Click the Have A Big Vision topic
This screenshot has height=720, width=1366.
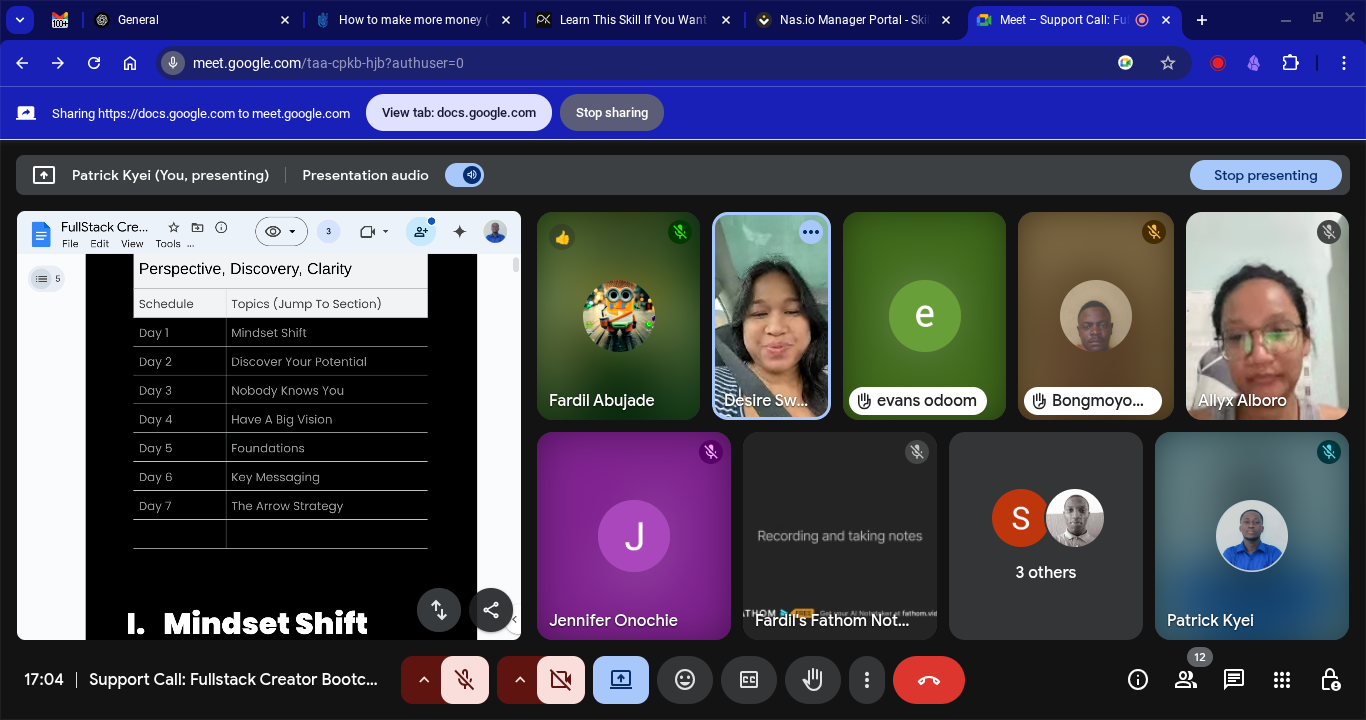coord(282,419)
